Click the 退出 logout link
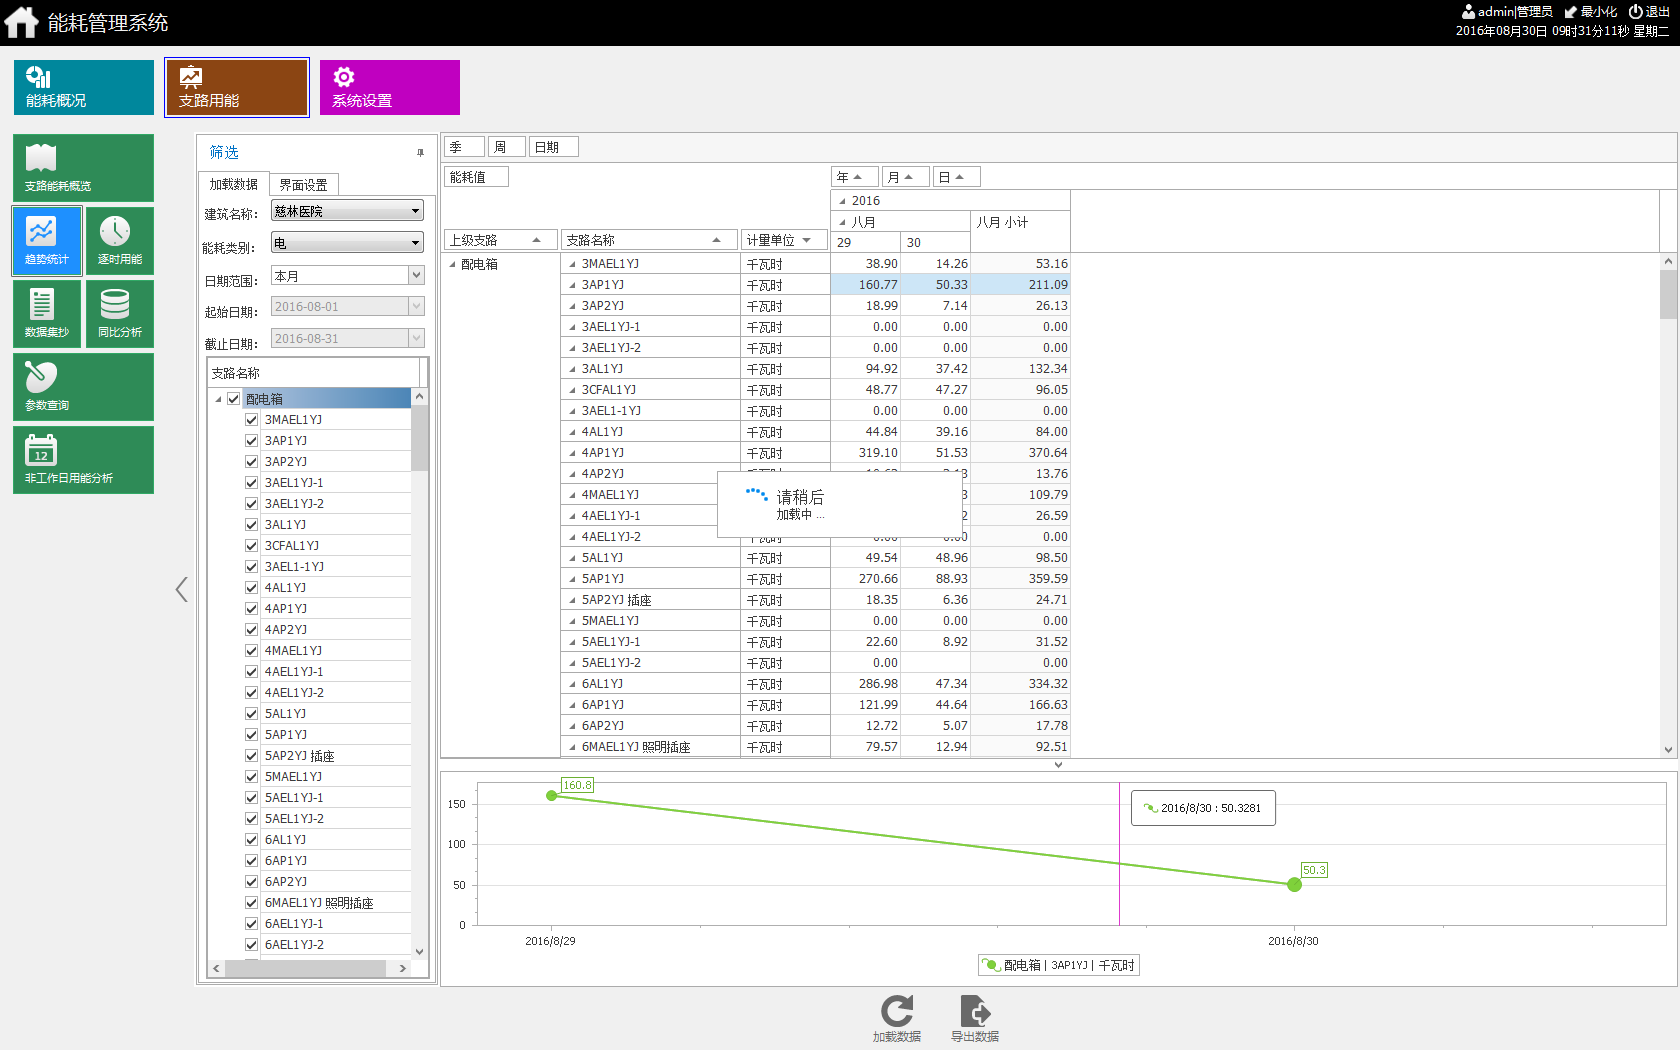The height and width of the screenshot is (1050, 1680). click(1649, 12)
